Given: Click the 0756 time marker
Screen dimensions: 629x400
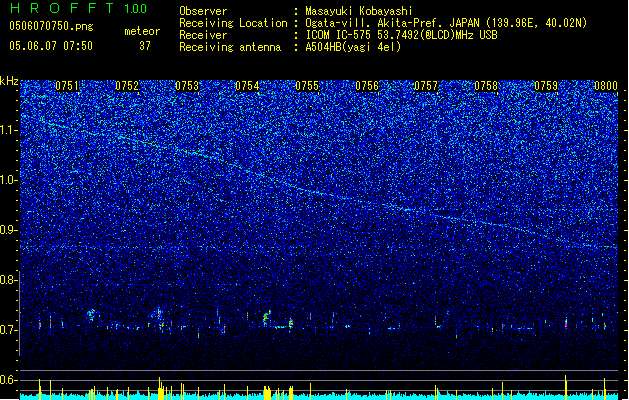Looking at the screenshot, I should tap(367, 86).
